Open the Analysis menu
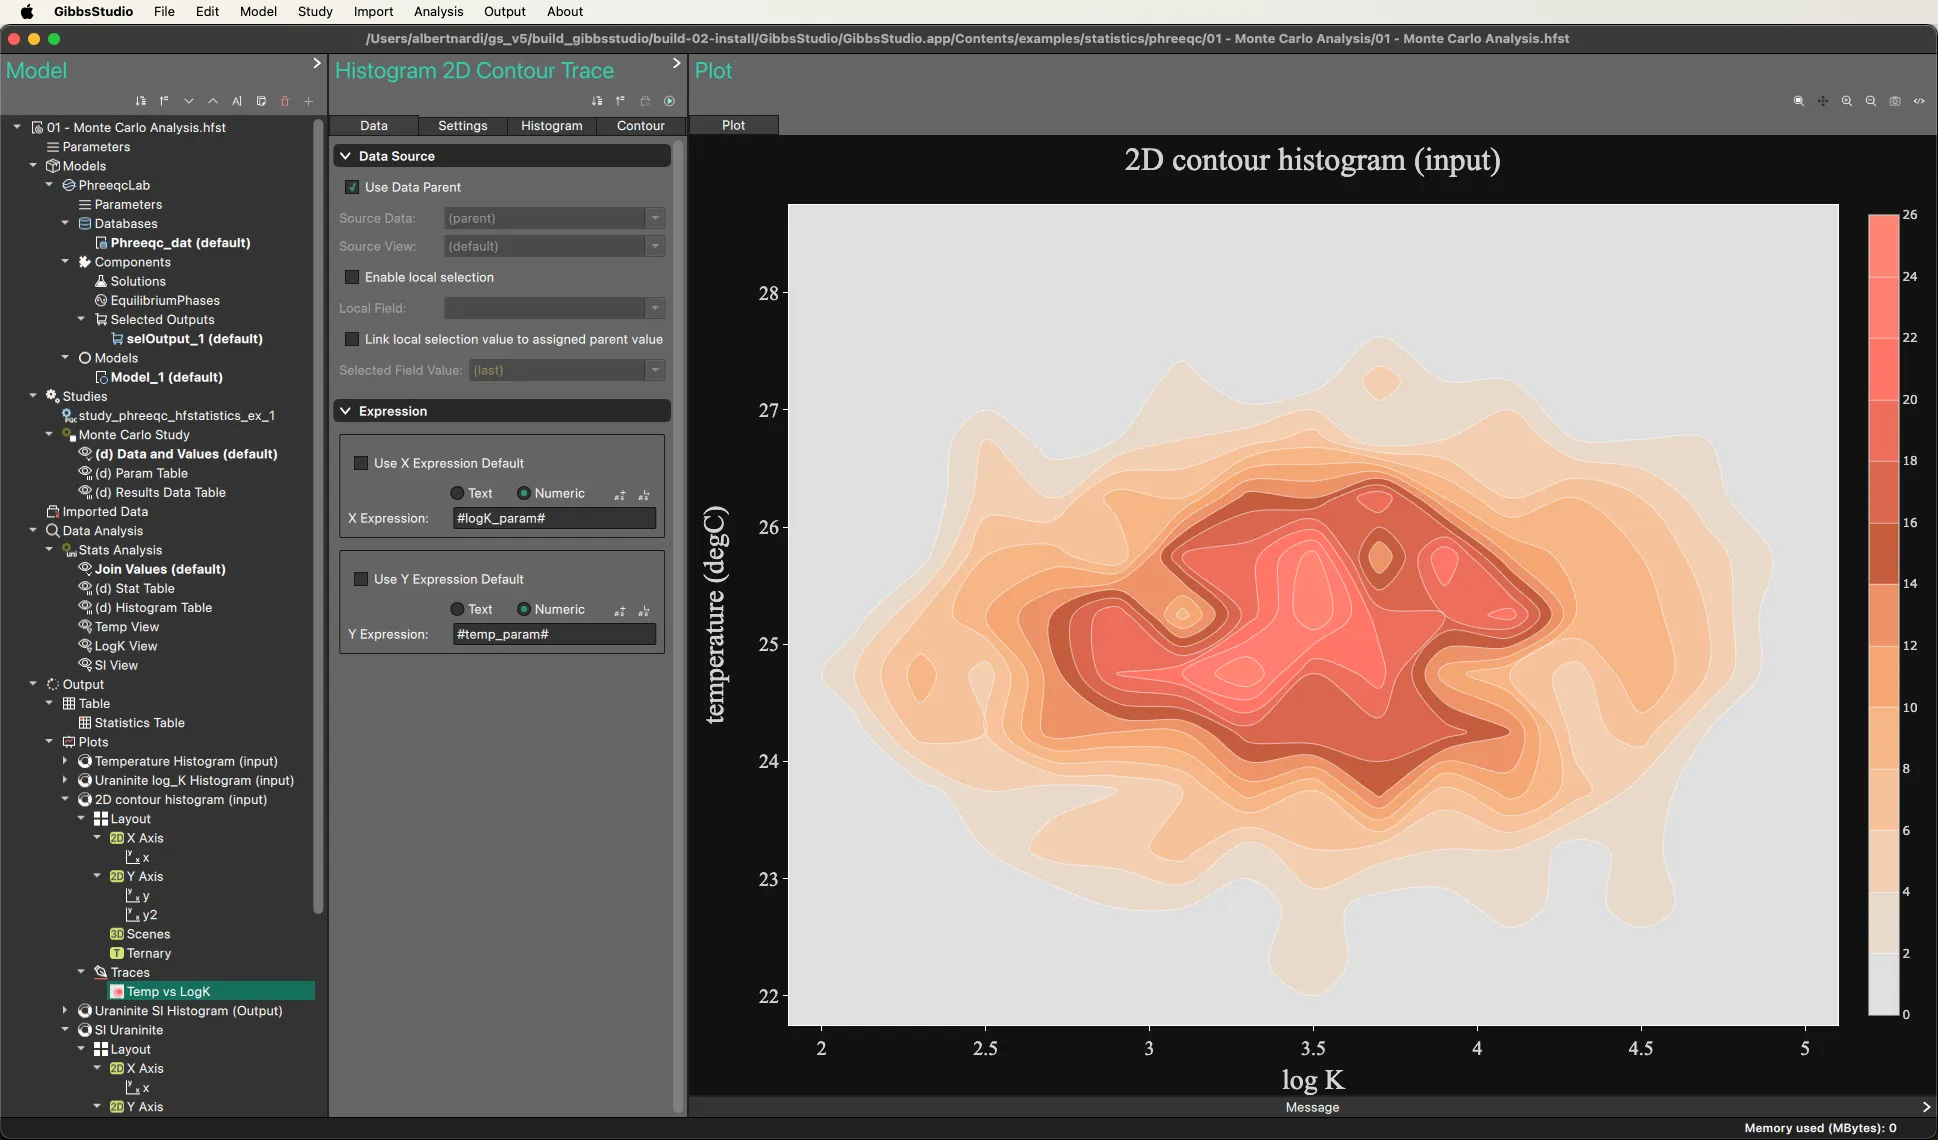Viewport: 1938px width, 1140px height. (438, 11)
